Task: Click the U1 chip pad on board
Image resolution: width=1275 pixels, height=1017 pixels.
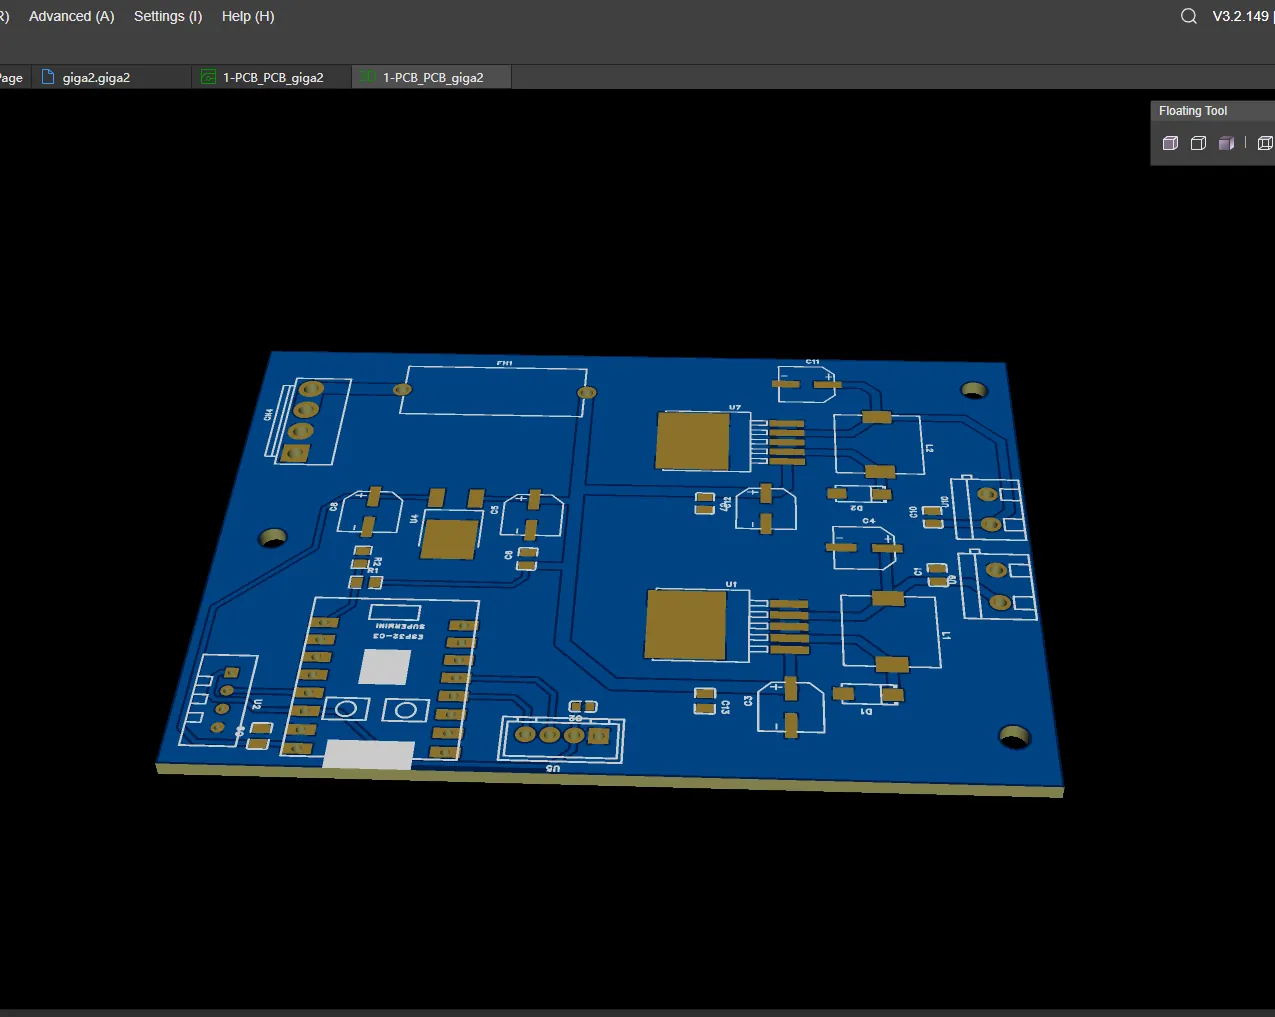Action: [x=685, y=624]
